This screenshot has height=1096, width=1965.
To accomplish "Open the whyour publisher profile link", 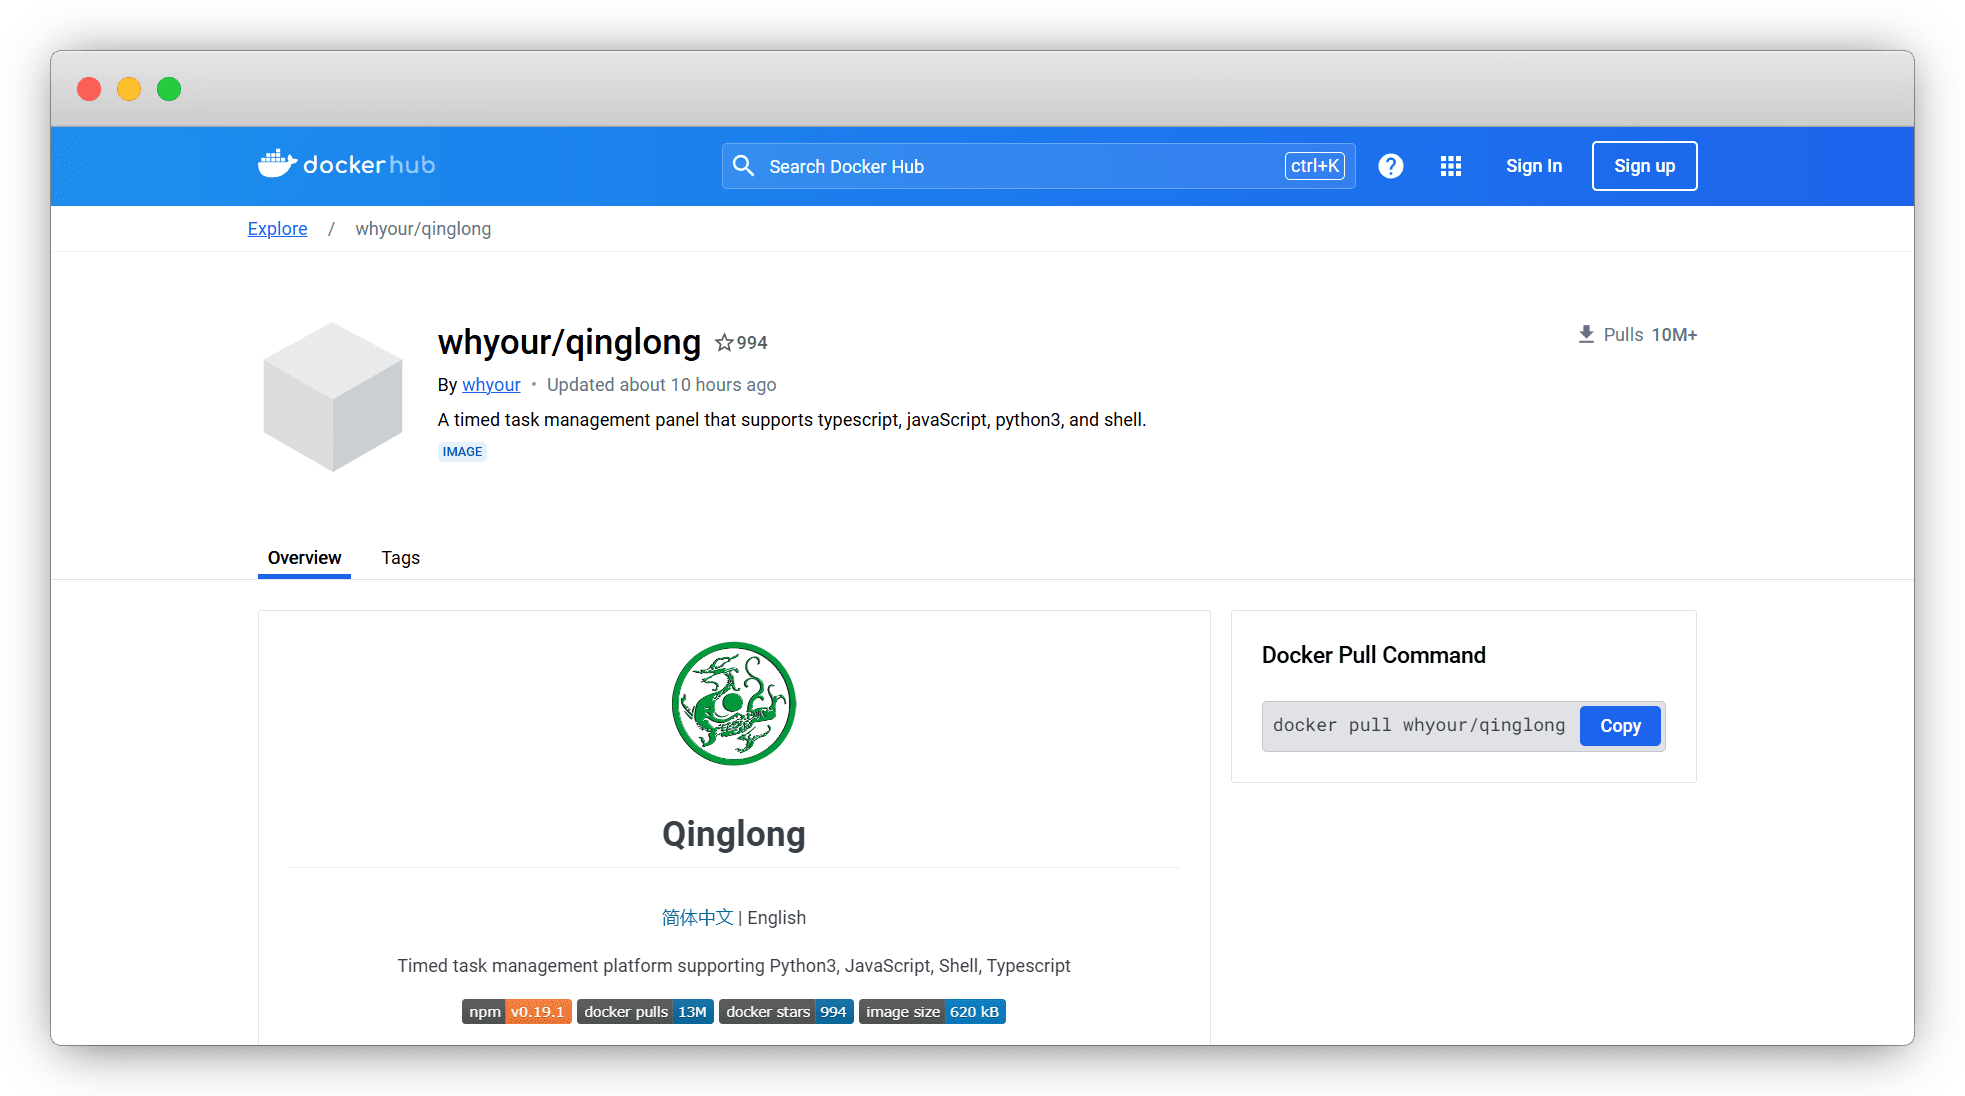I will [491, 385].
